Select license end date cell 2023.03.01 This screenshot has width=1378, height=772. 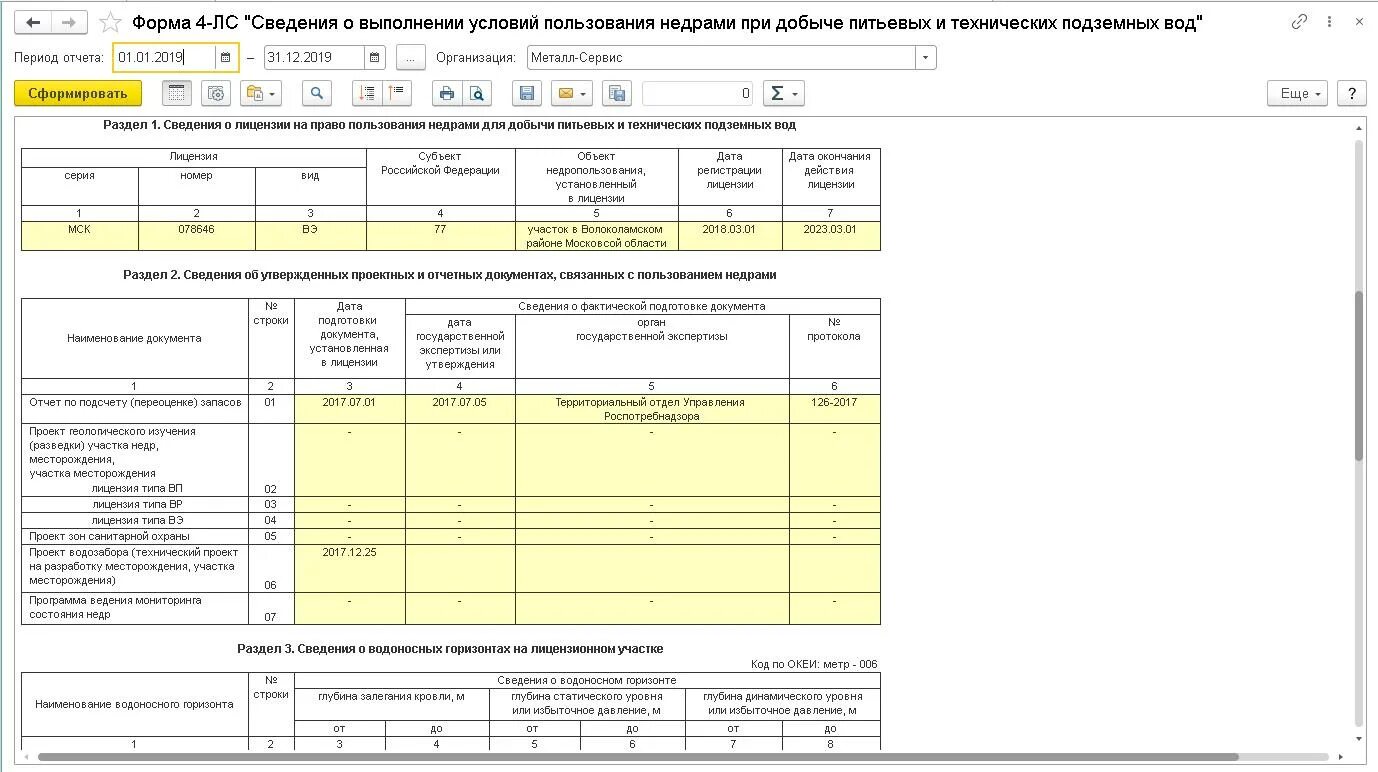pyautogui.click(x=831, y=236)
